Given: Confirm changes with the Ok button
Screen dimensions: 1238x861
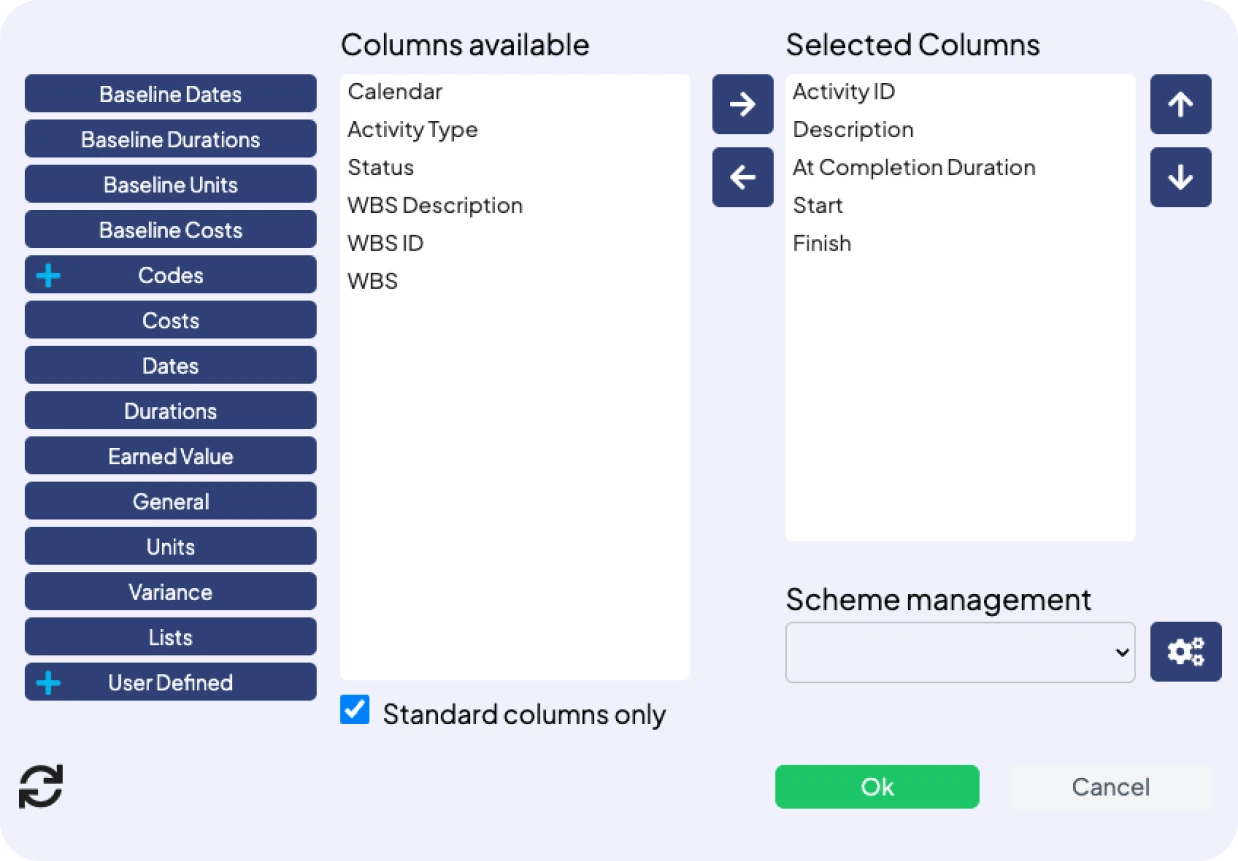Looking at the screenshot, I should pyautogui.click(x=877, y=786).
